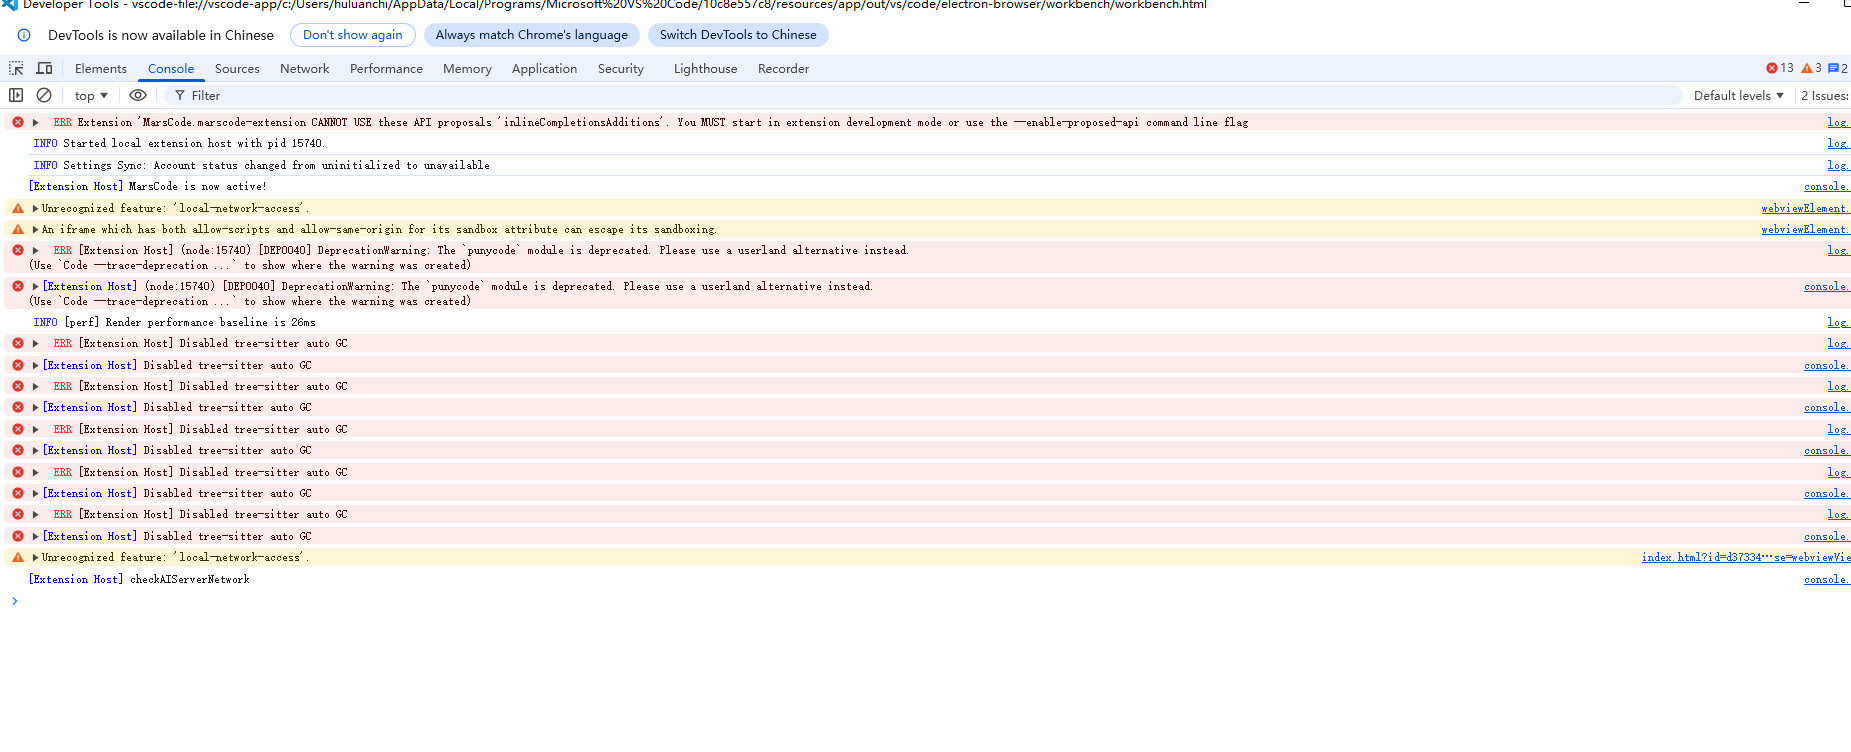Select the Console tab
The width and height of the screenshot is (1851, 752).
(171, 68)
